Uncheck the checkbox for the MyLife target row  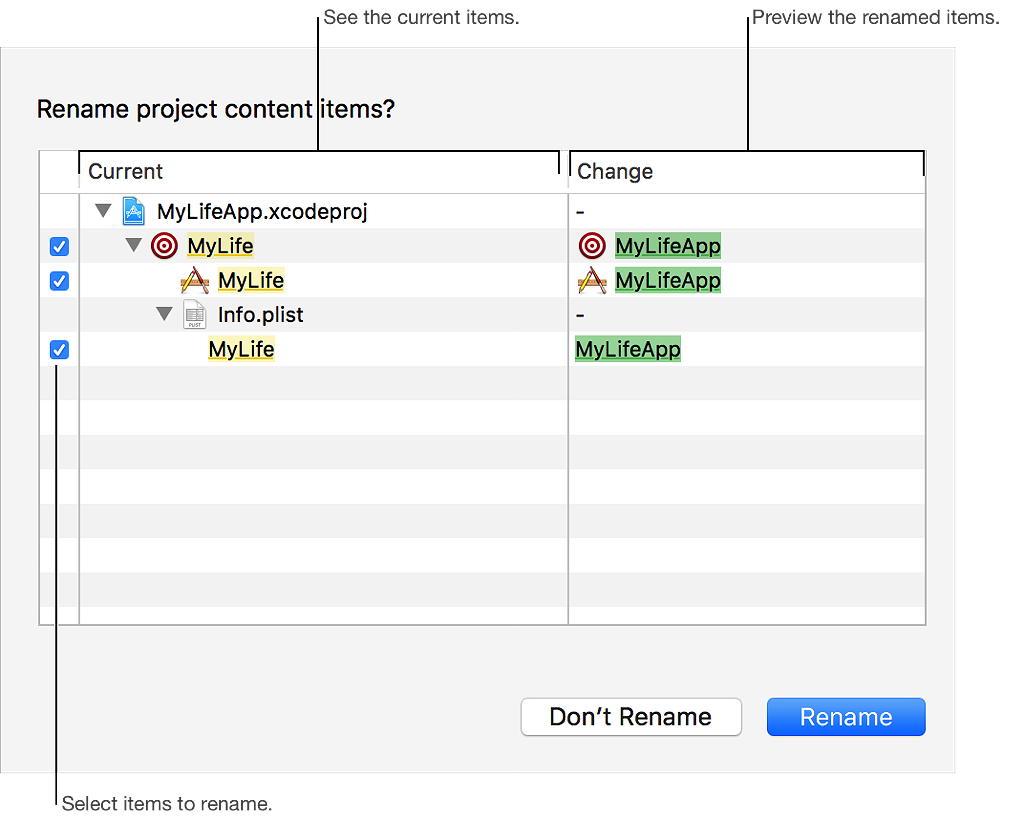[59, 246]
